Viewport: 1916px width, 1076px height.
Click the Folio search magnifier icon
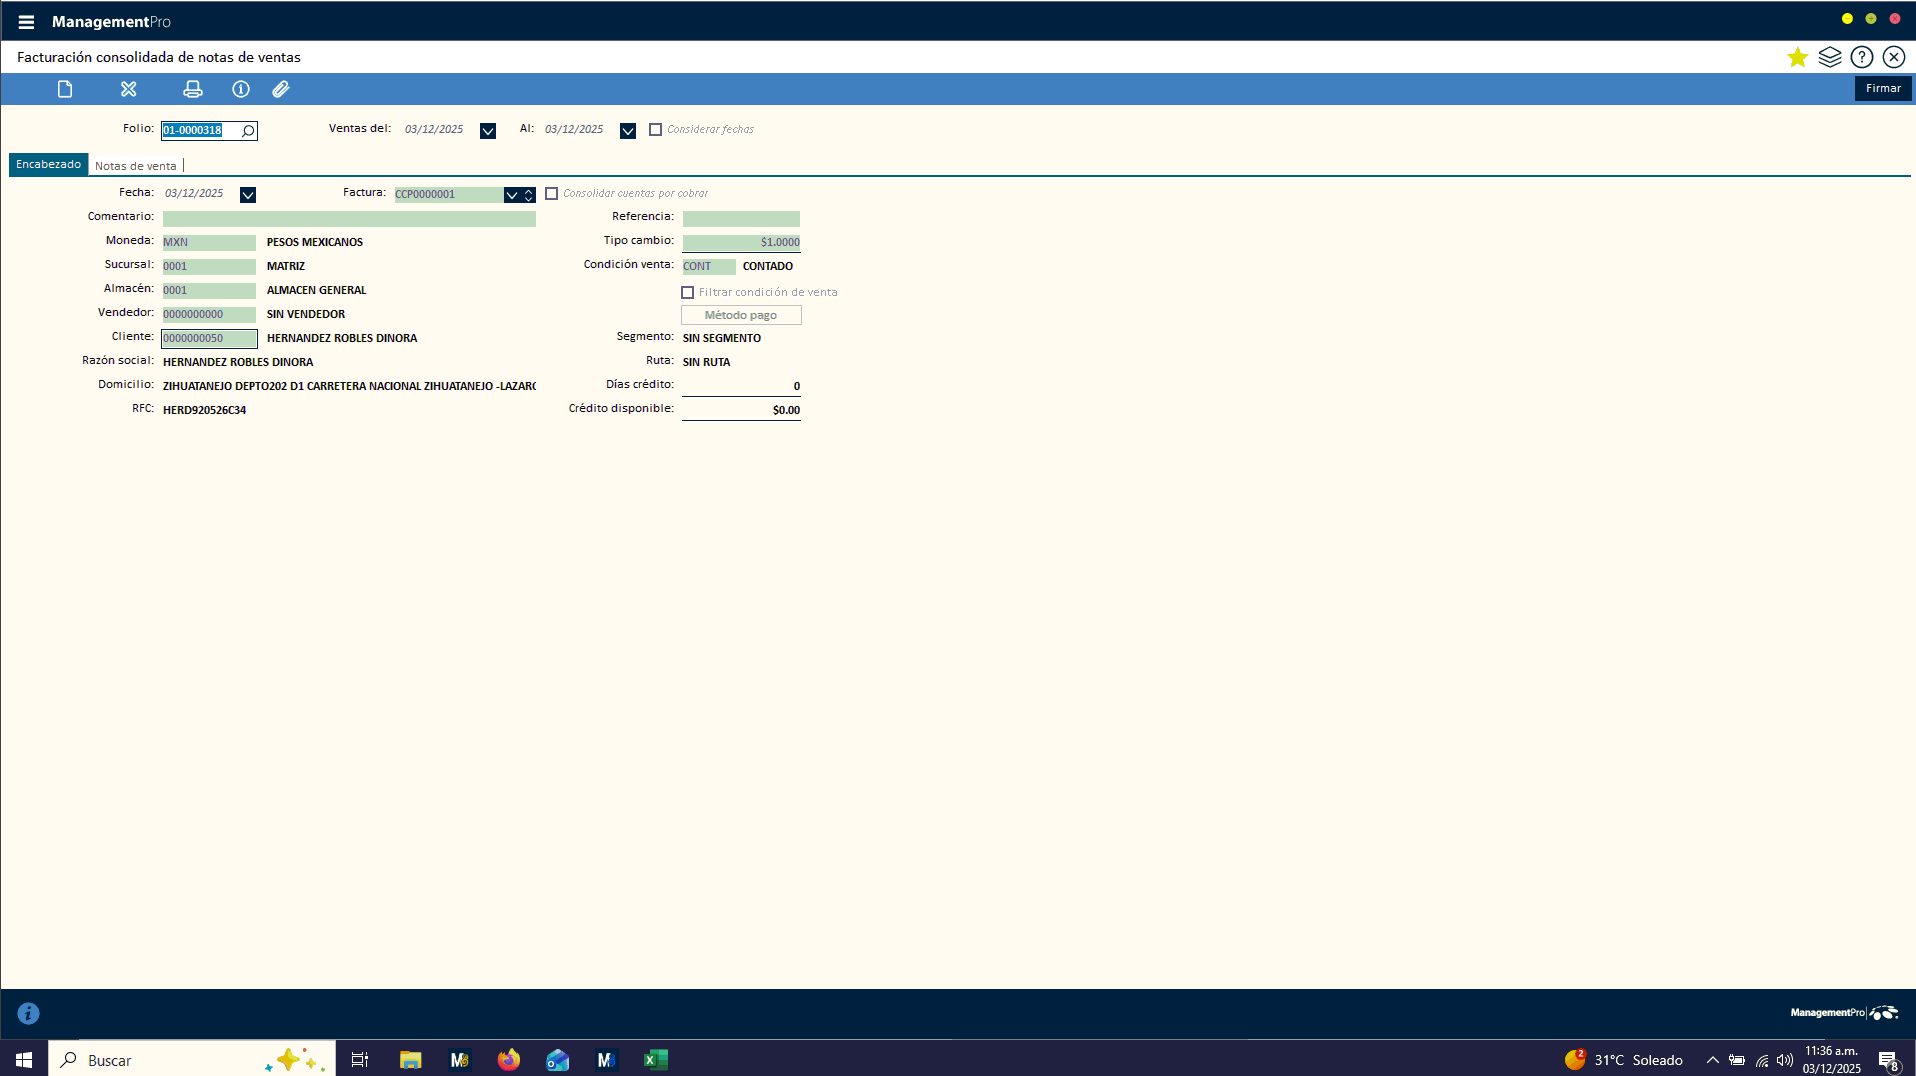click(248, 131)
